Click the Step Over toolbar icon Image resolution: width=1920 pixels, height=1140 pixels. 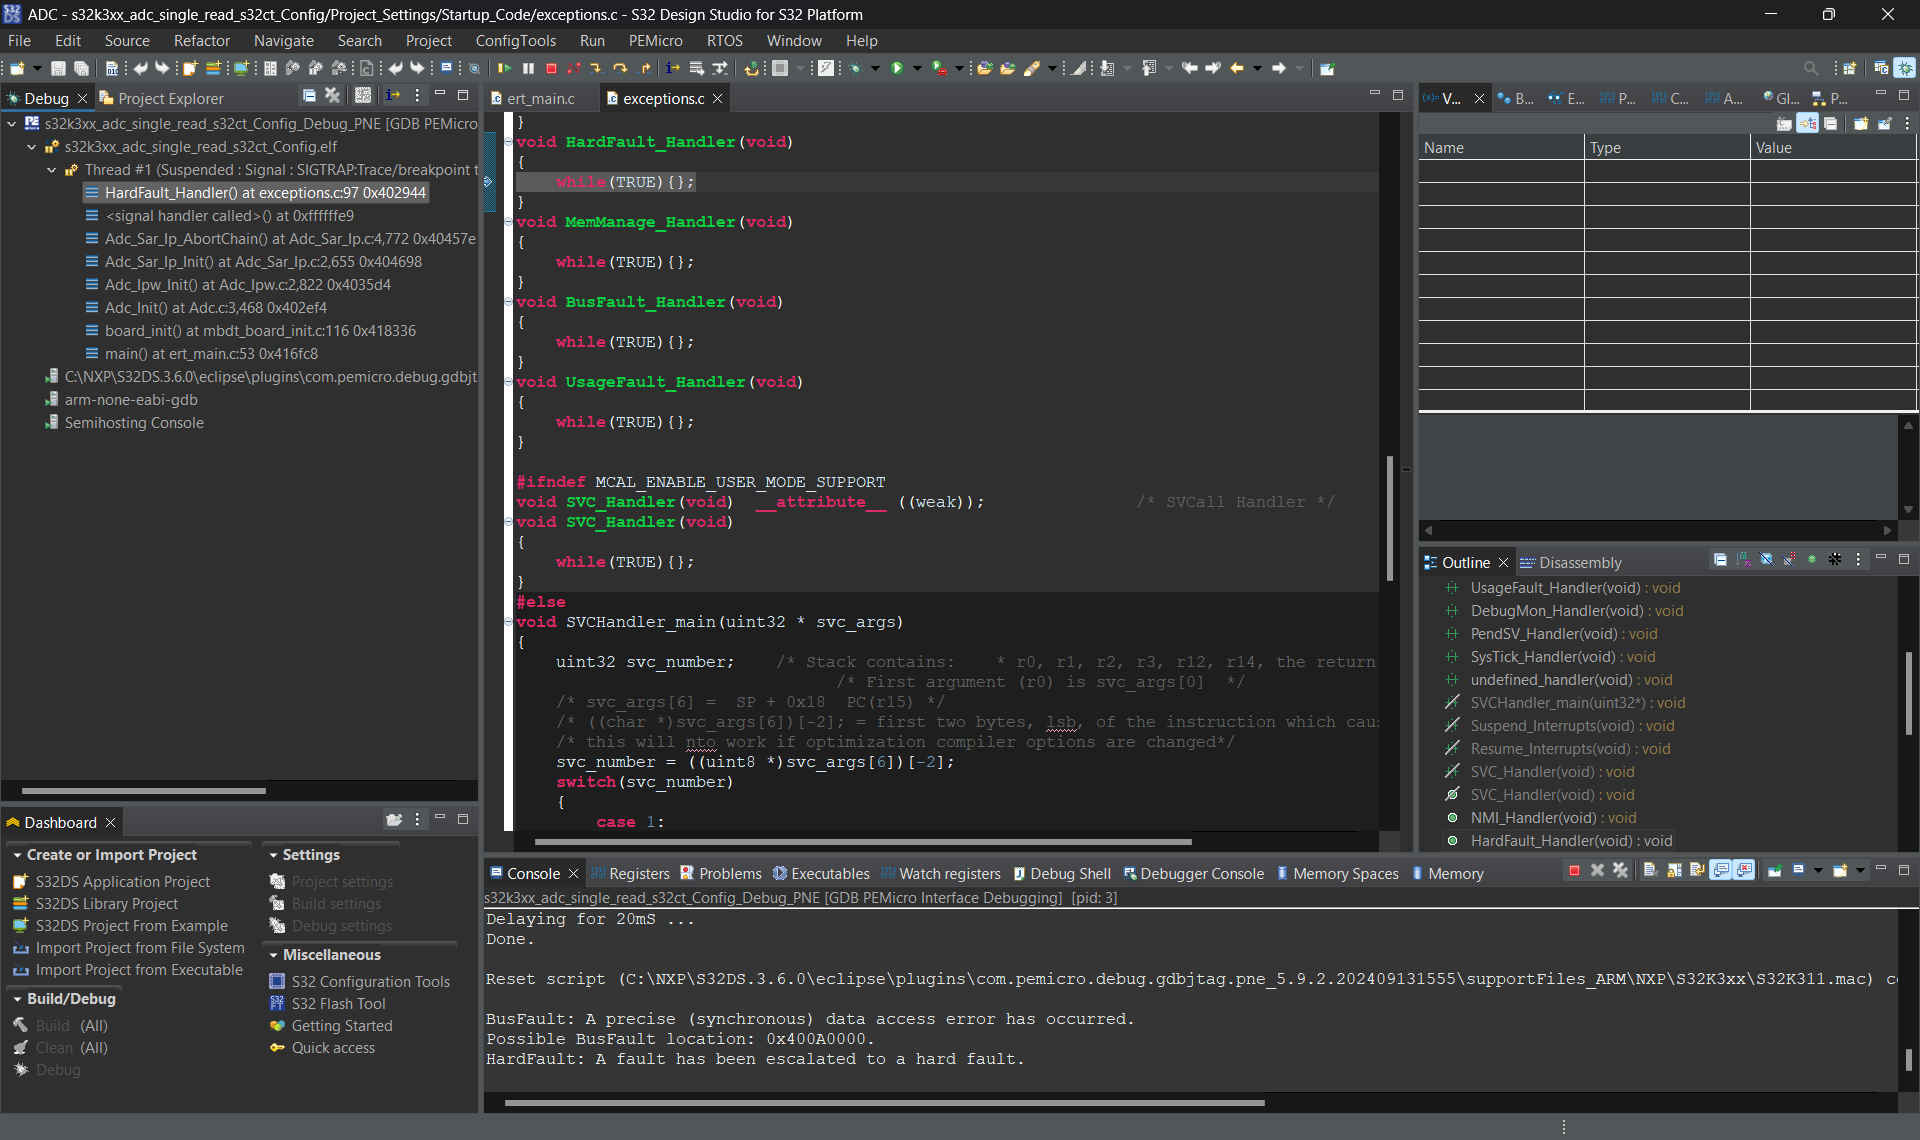coord(620,68)
